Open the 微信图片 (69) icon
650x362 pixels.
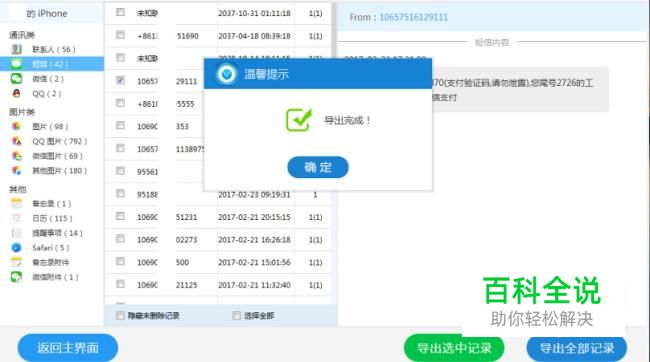[16, 156]
